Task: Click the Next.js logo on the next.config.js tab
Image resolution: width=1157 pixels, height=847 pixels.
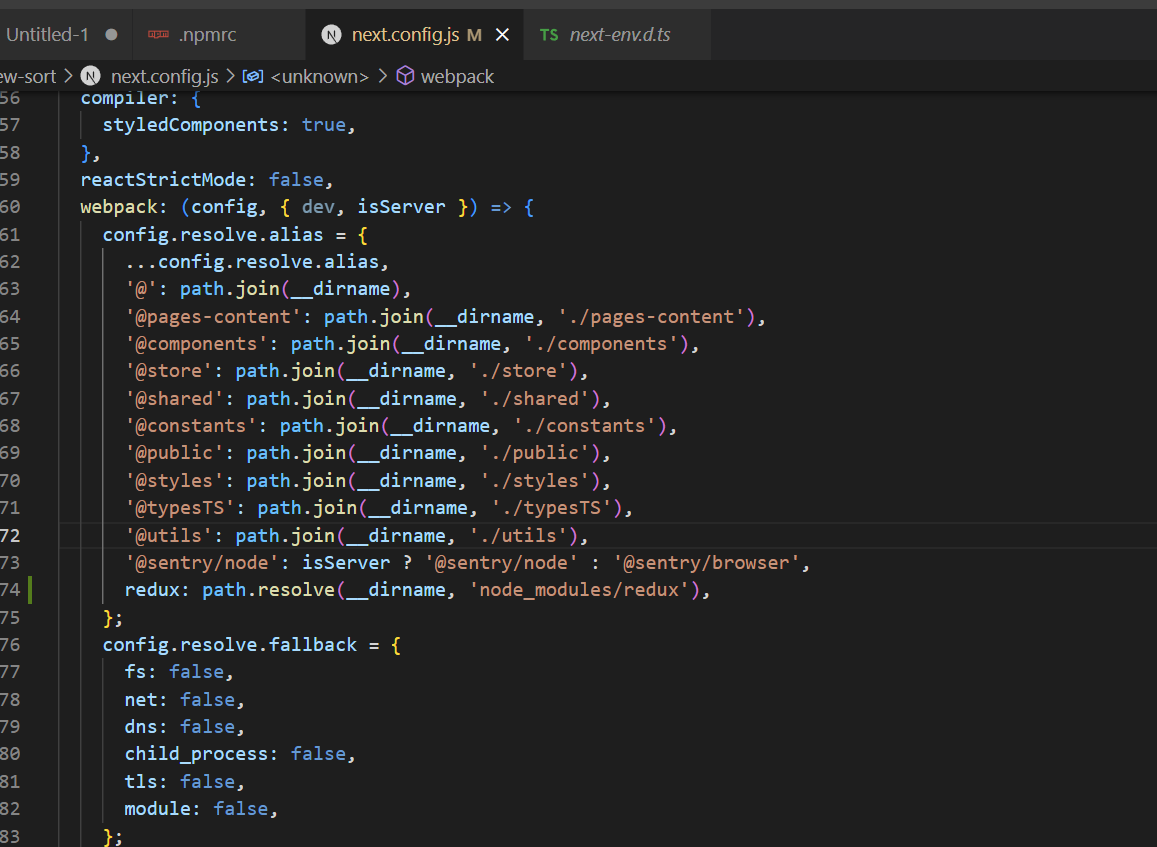Action: coord(330,33)
